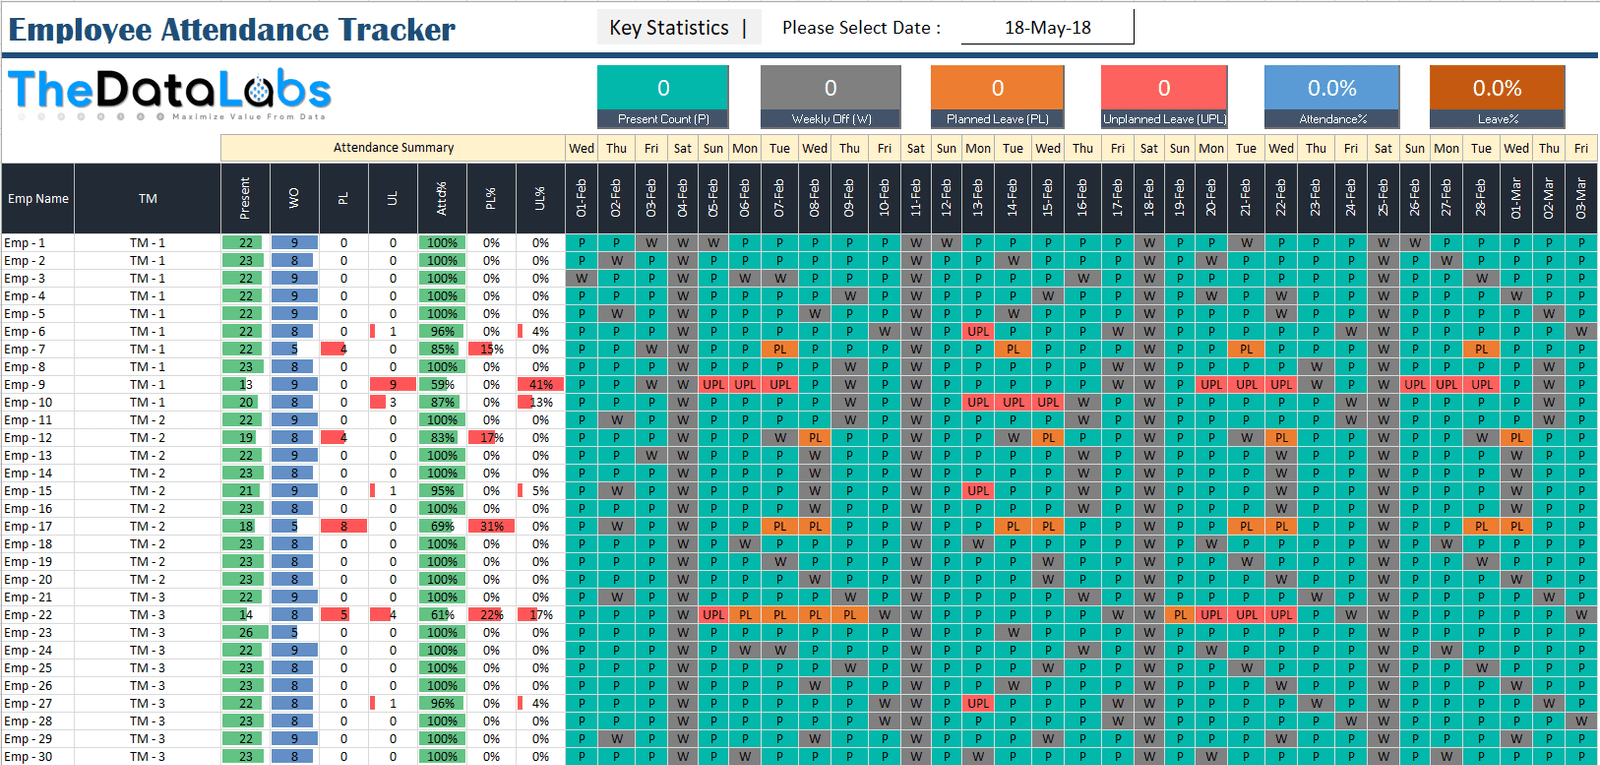1600x765 pixels.
Task: Click the UL count 9 for Emp - 9
Action: (393, 385)
